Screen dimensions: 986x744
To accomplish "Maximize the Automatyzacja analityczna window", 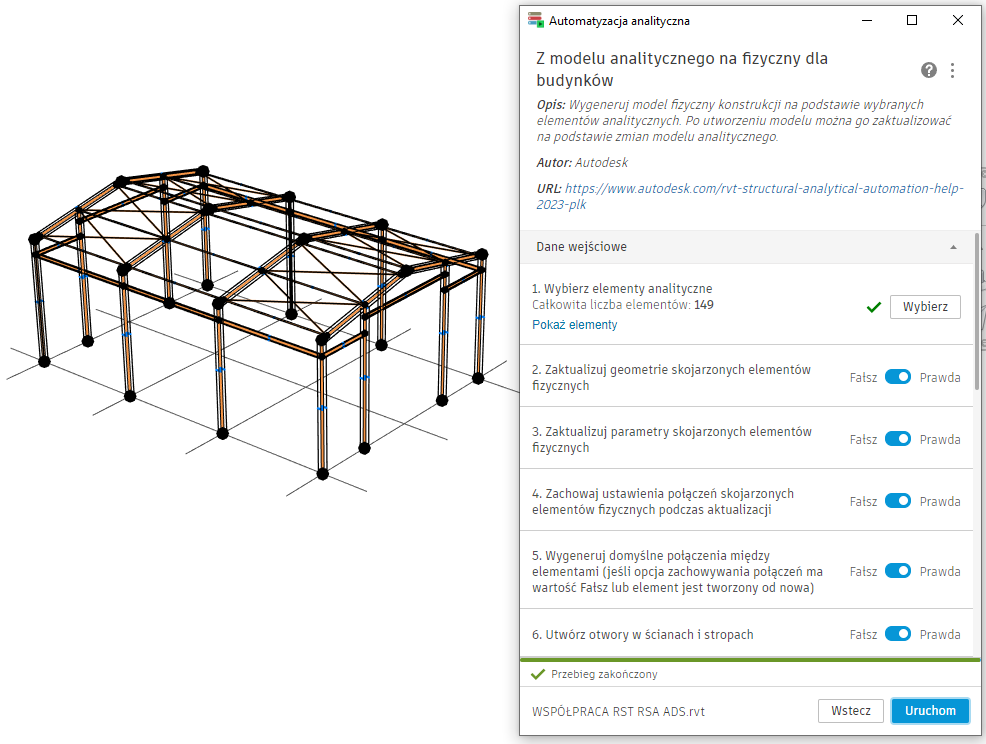I will [x=911, y=20].
